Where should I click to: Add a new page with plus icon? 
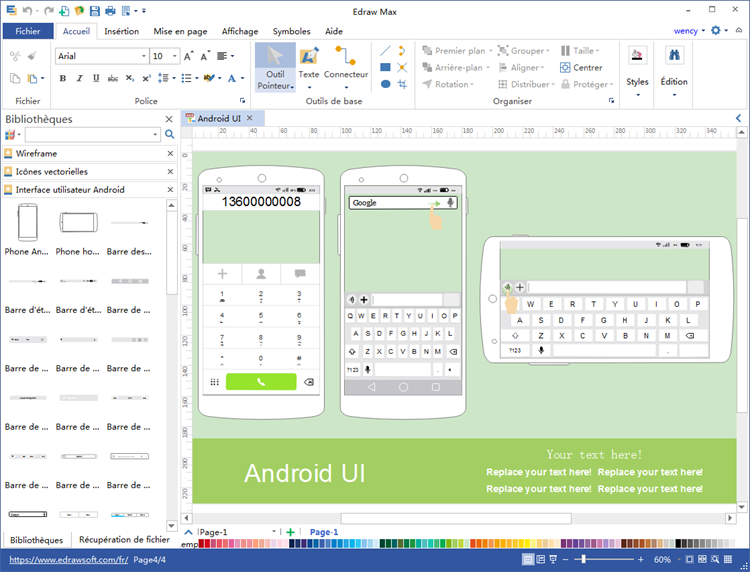click(x=290, y=532)
